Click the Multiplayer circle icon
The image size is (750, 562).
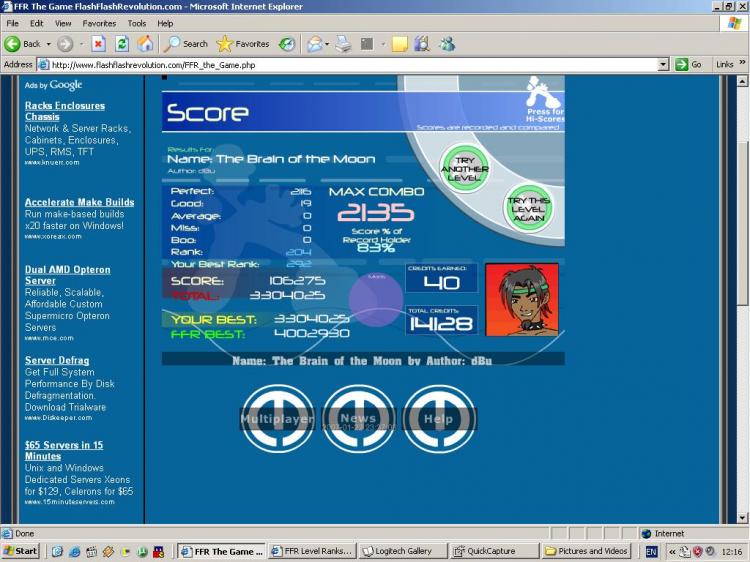point(277,419)
